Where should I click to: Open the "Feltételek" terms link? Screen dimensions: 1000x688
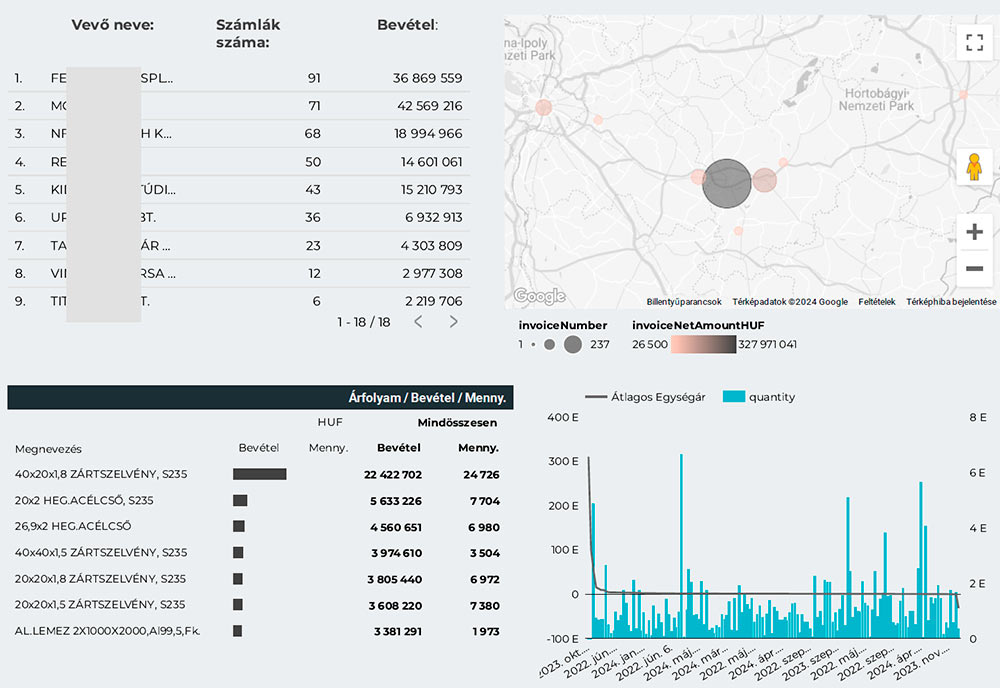(x=876, y=301)
